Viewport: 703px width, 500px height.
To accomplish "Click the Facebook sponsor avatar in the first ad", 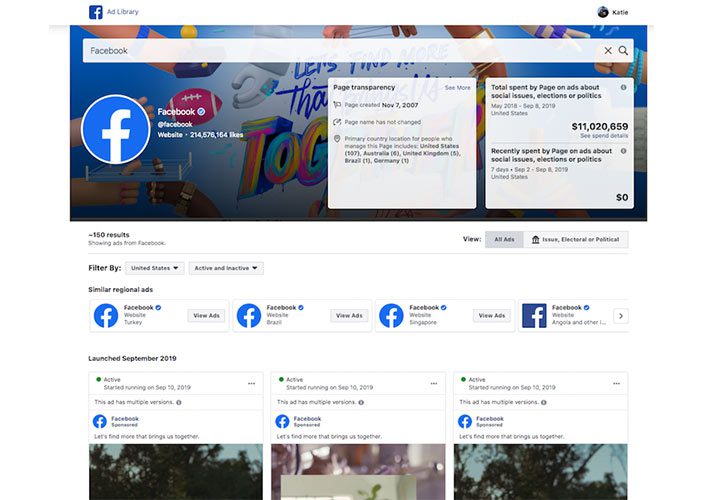I will point(100,422).
